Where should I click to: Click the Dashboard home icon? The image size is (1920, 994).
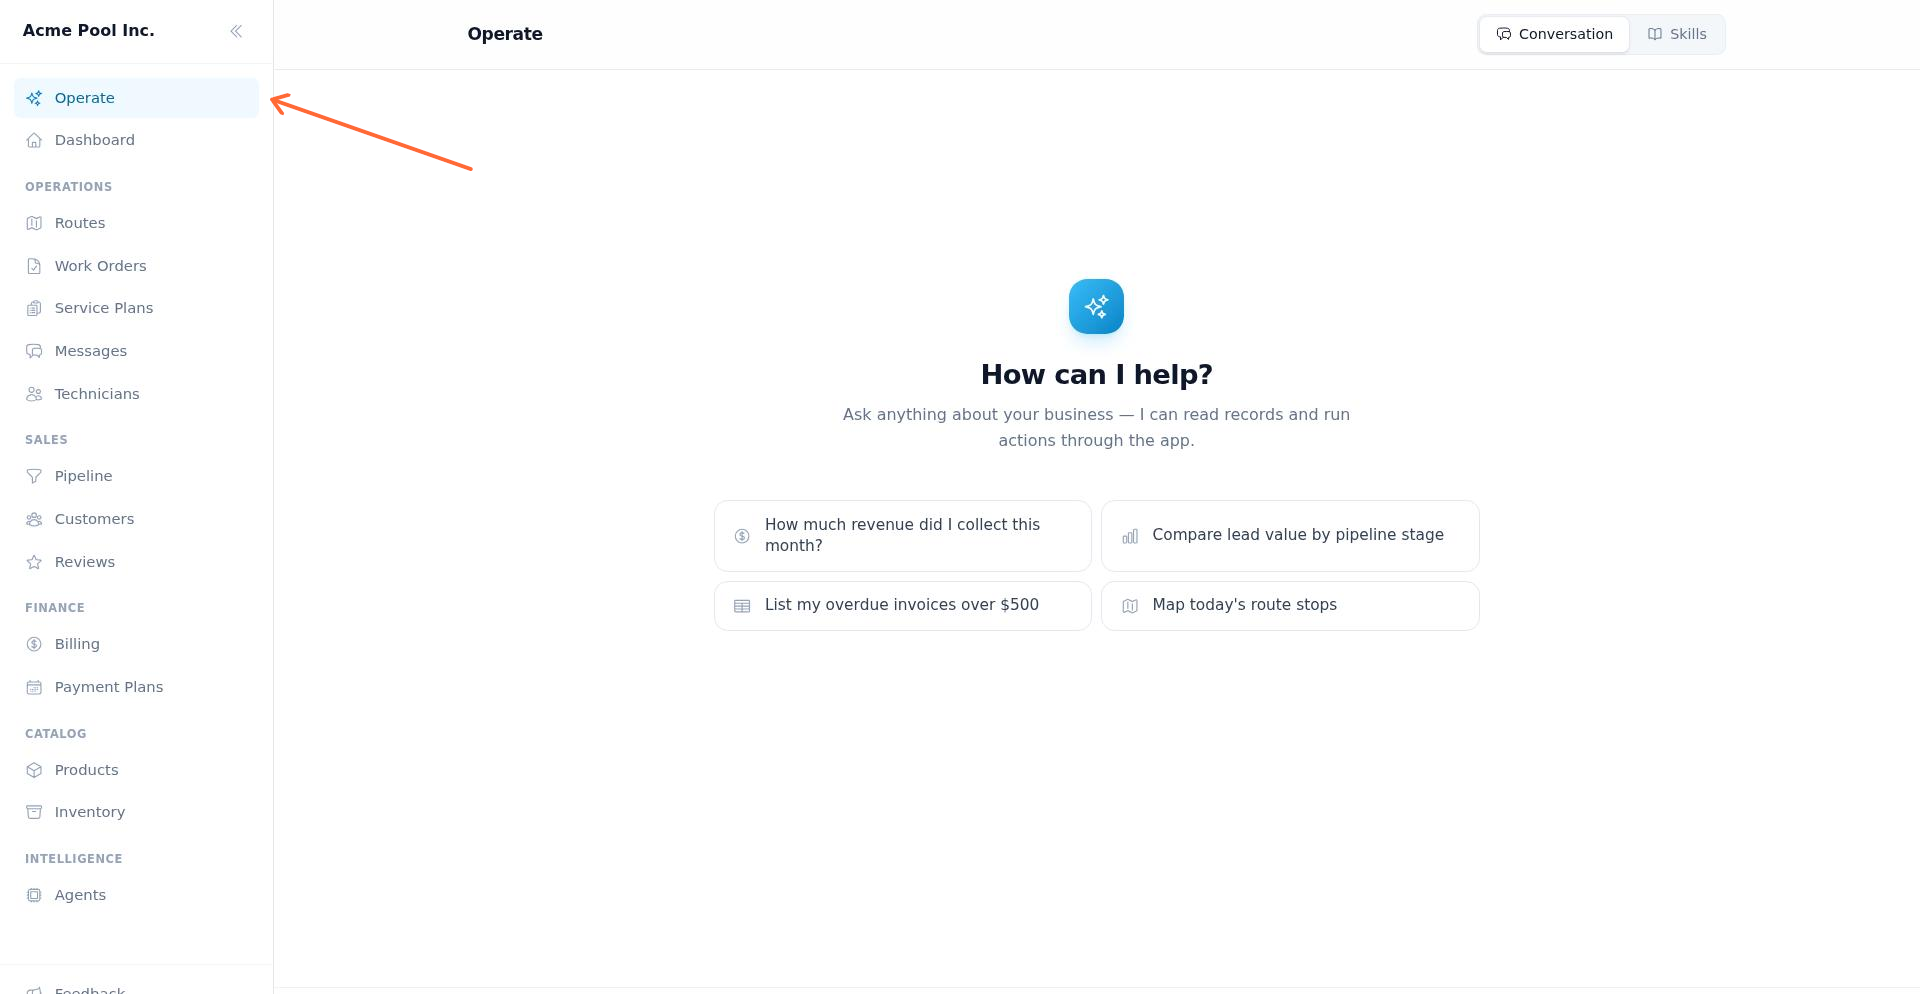tap(34, 140)
